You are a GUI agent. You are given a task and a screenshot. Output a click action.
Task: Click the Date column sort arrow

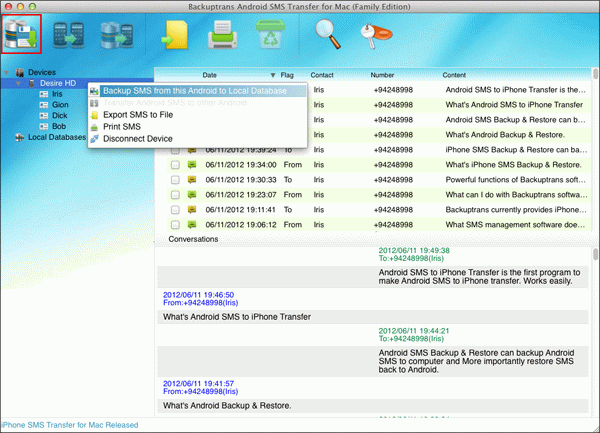[x=273, y=75]
